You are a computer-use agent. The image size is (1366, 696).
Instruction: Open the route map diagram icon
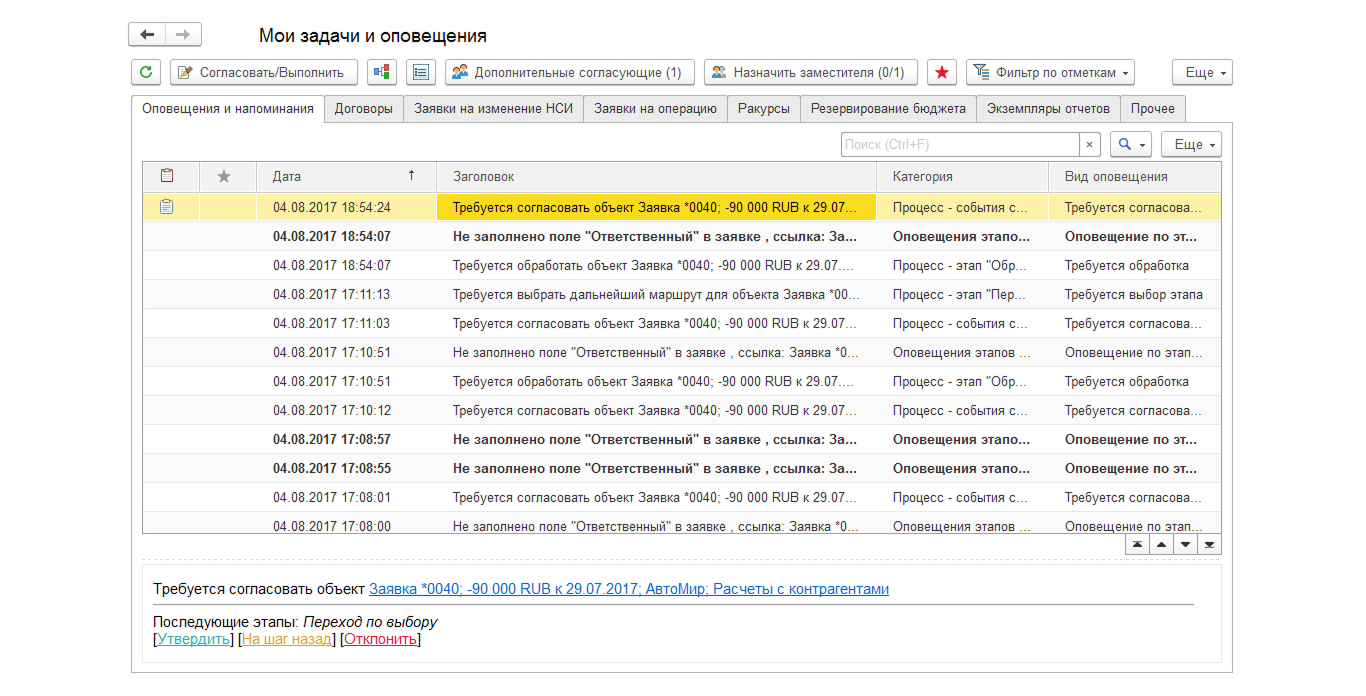coord(382,72)
